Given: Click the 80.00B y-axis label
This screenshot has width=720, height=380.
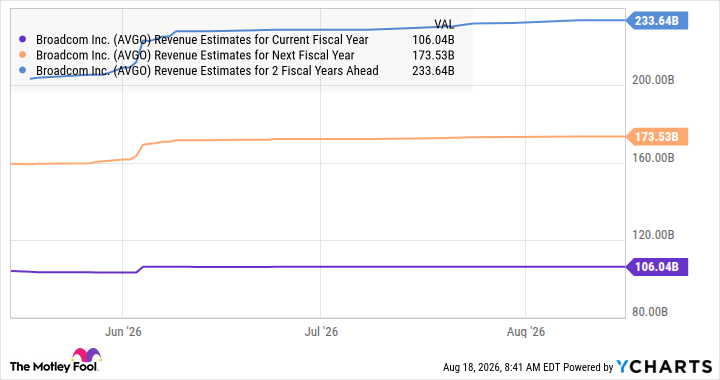Looking at the screenshot, I should click(650, 312).
